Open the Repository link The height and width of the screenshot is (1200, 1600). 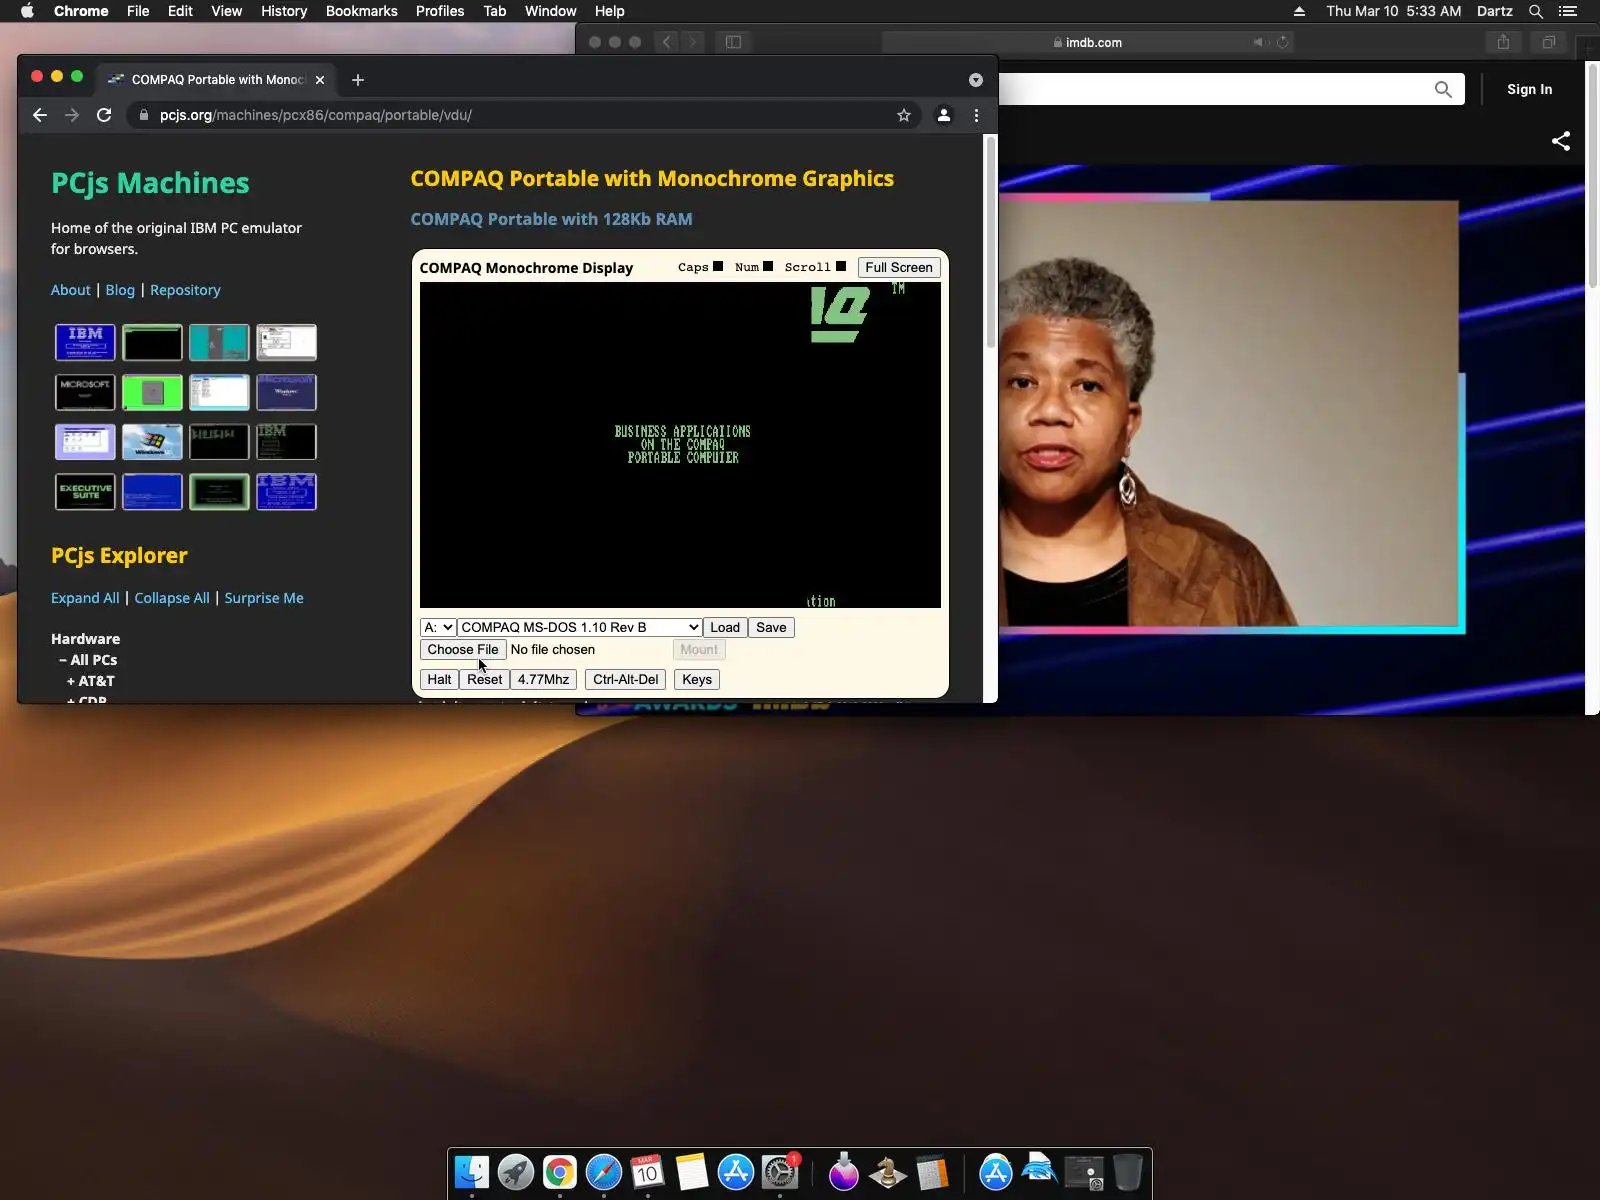pos(185,290)
